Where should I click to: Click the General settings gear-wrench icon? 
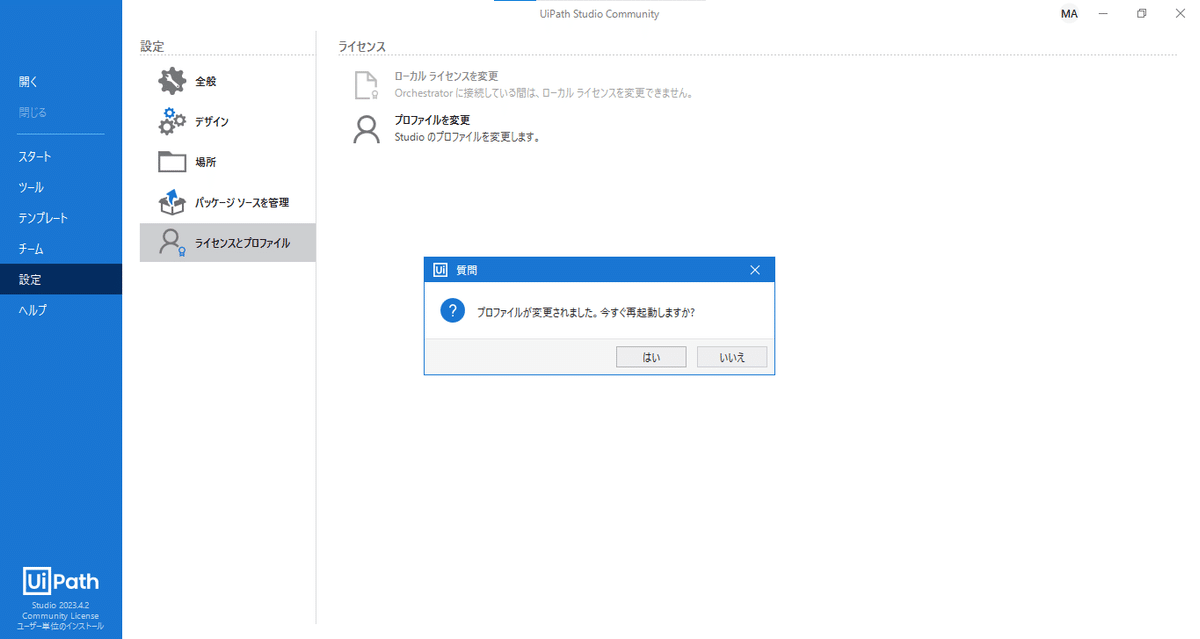point(172,81)
